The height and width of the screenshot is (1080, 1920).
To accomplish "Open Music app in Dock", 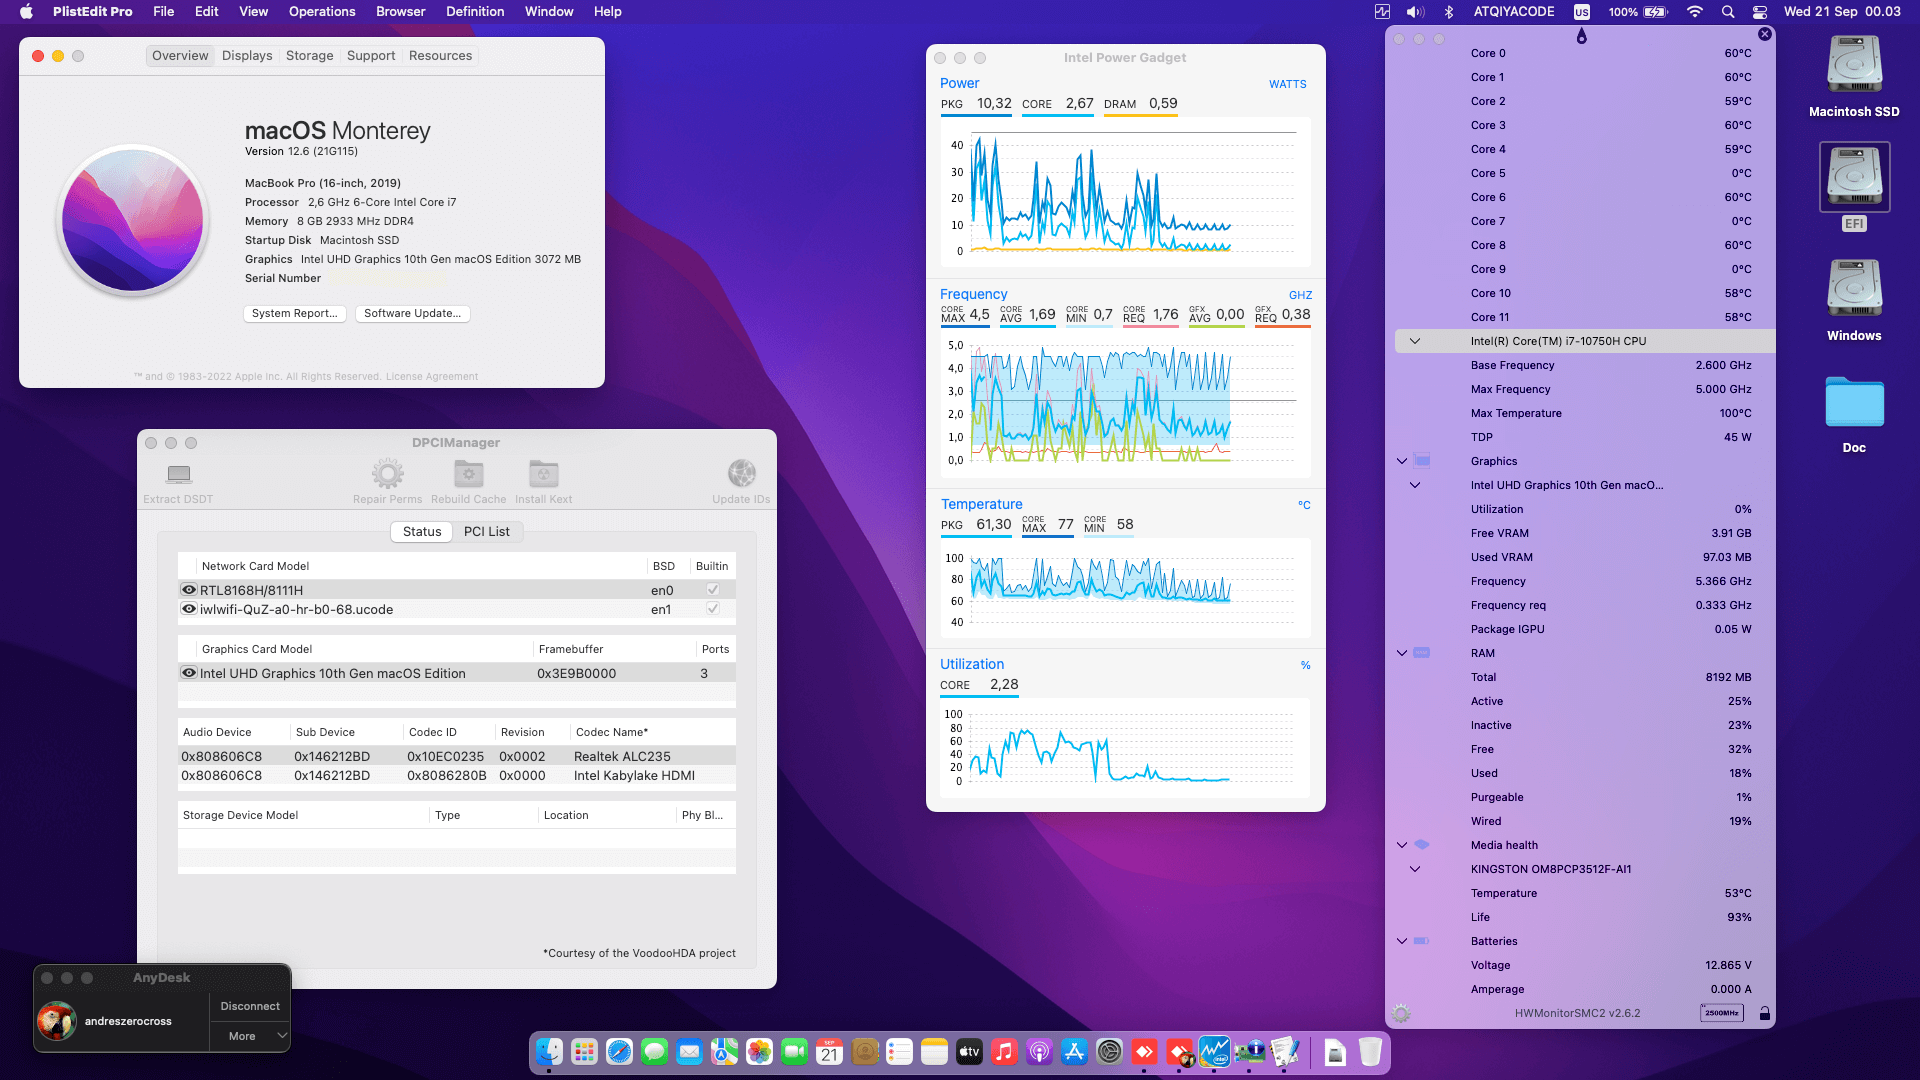I will coord(1004,1052).
